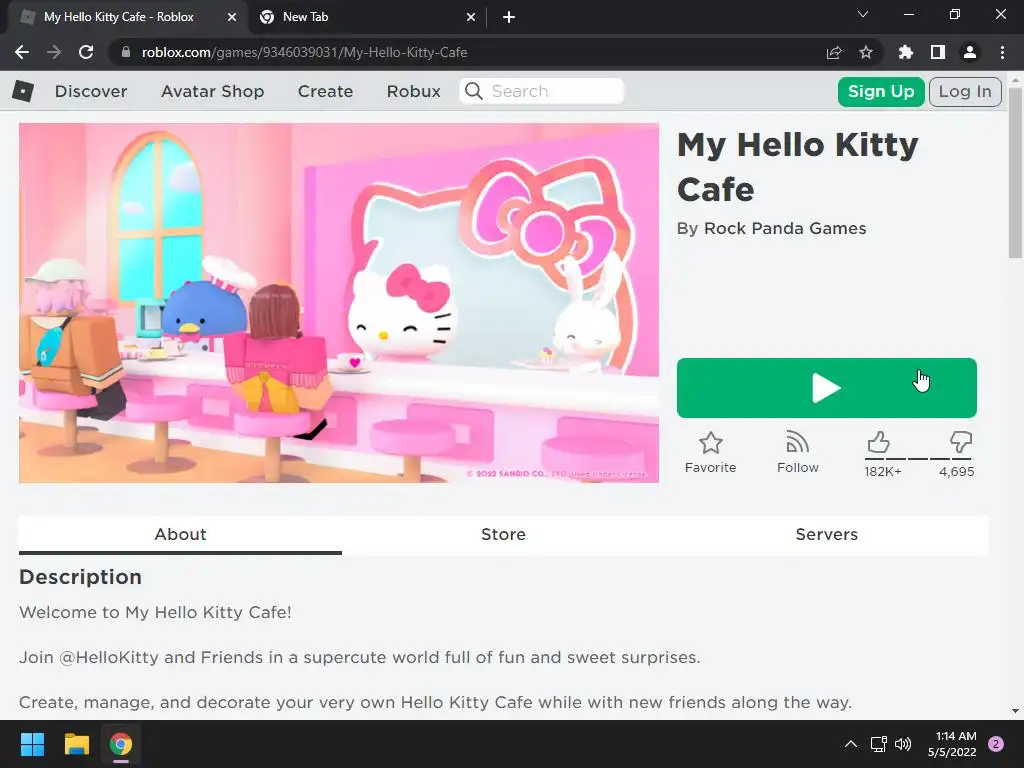Open a new browser tab with plus
Viewport: 1024px width, 768px height.
click(x=509, y=17)
